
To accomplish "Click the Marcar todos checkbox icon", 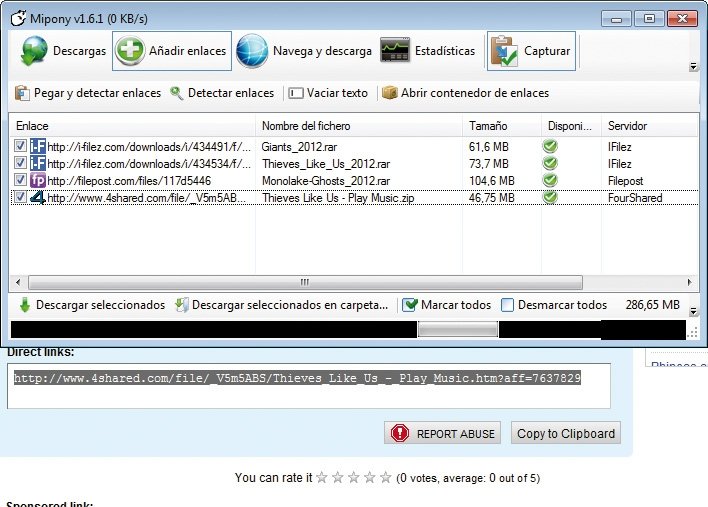I will coord(410,305).
